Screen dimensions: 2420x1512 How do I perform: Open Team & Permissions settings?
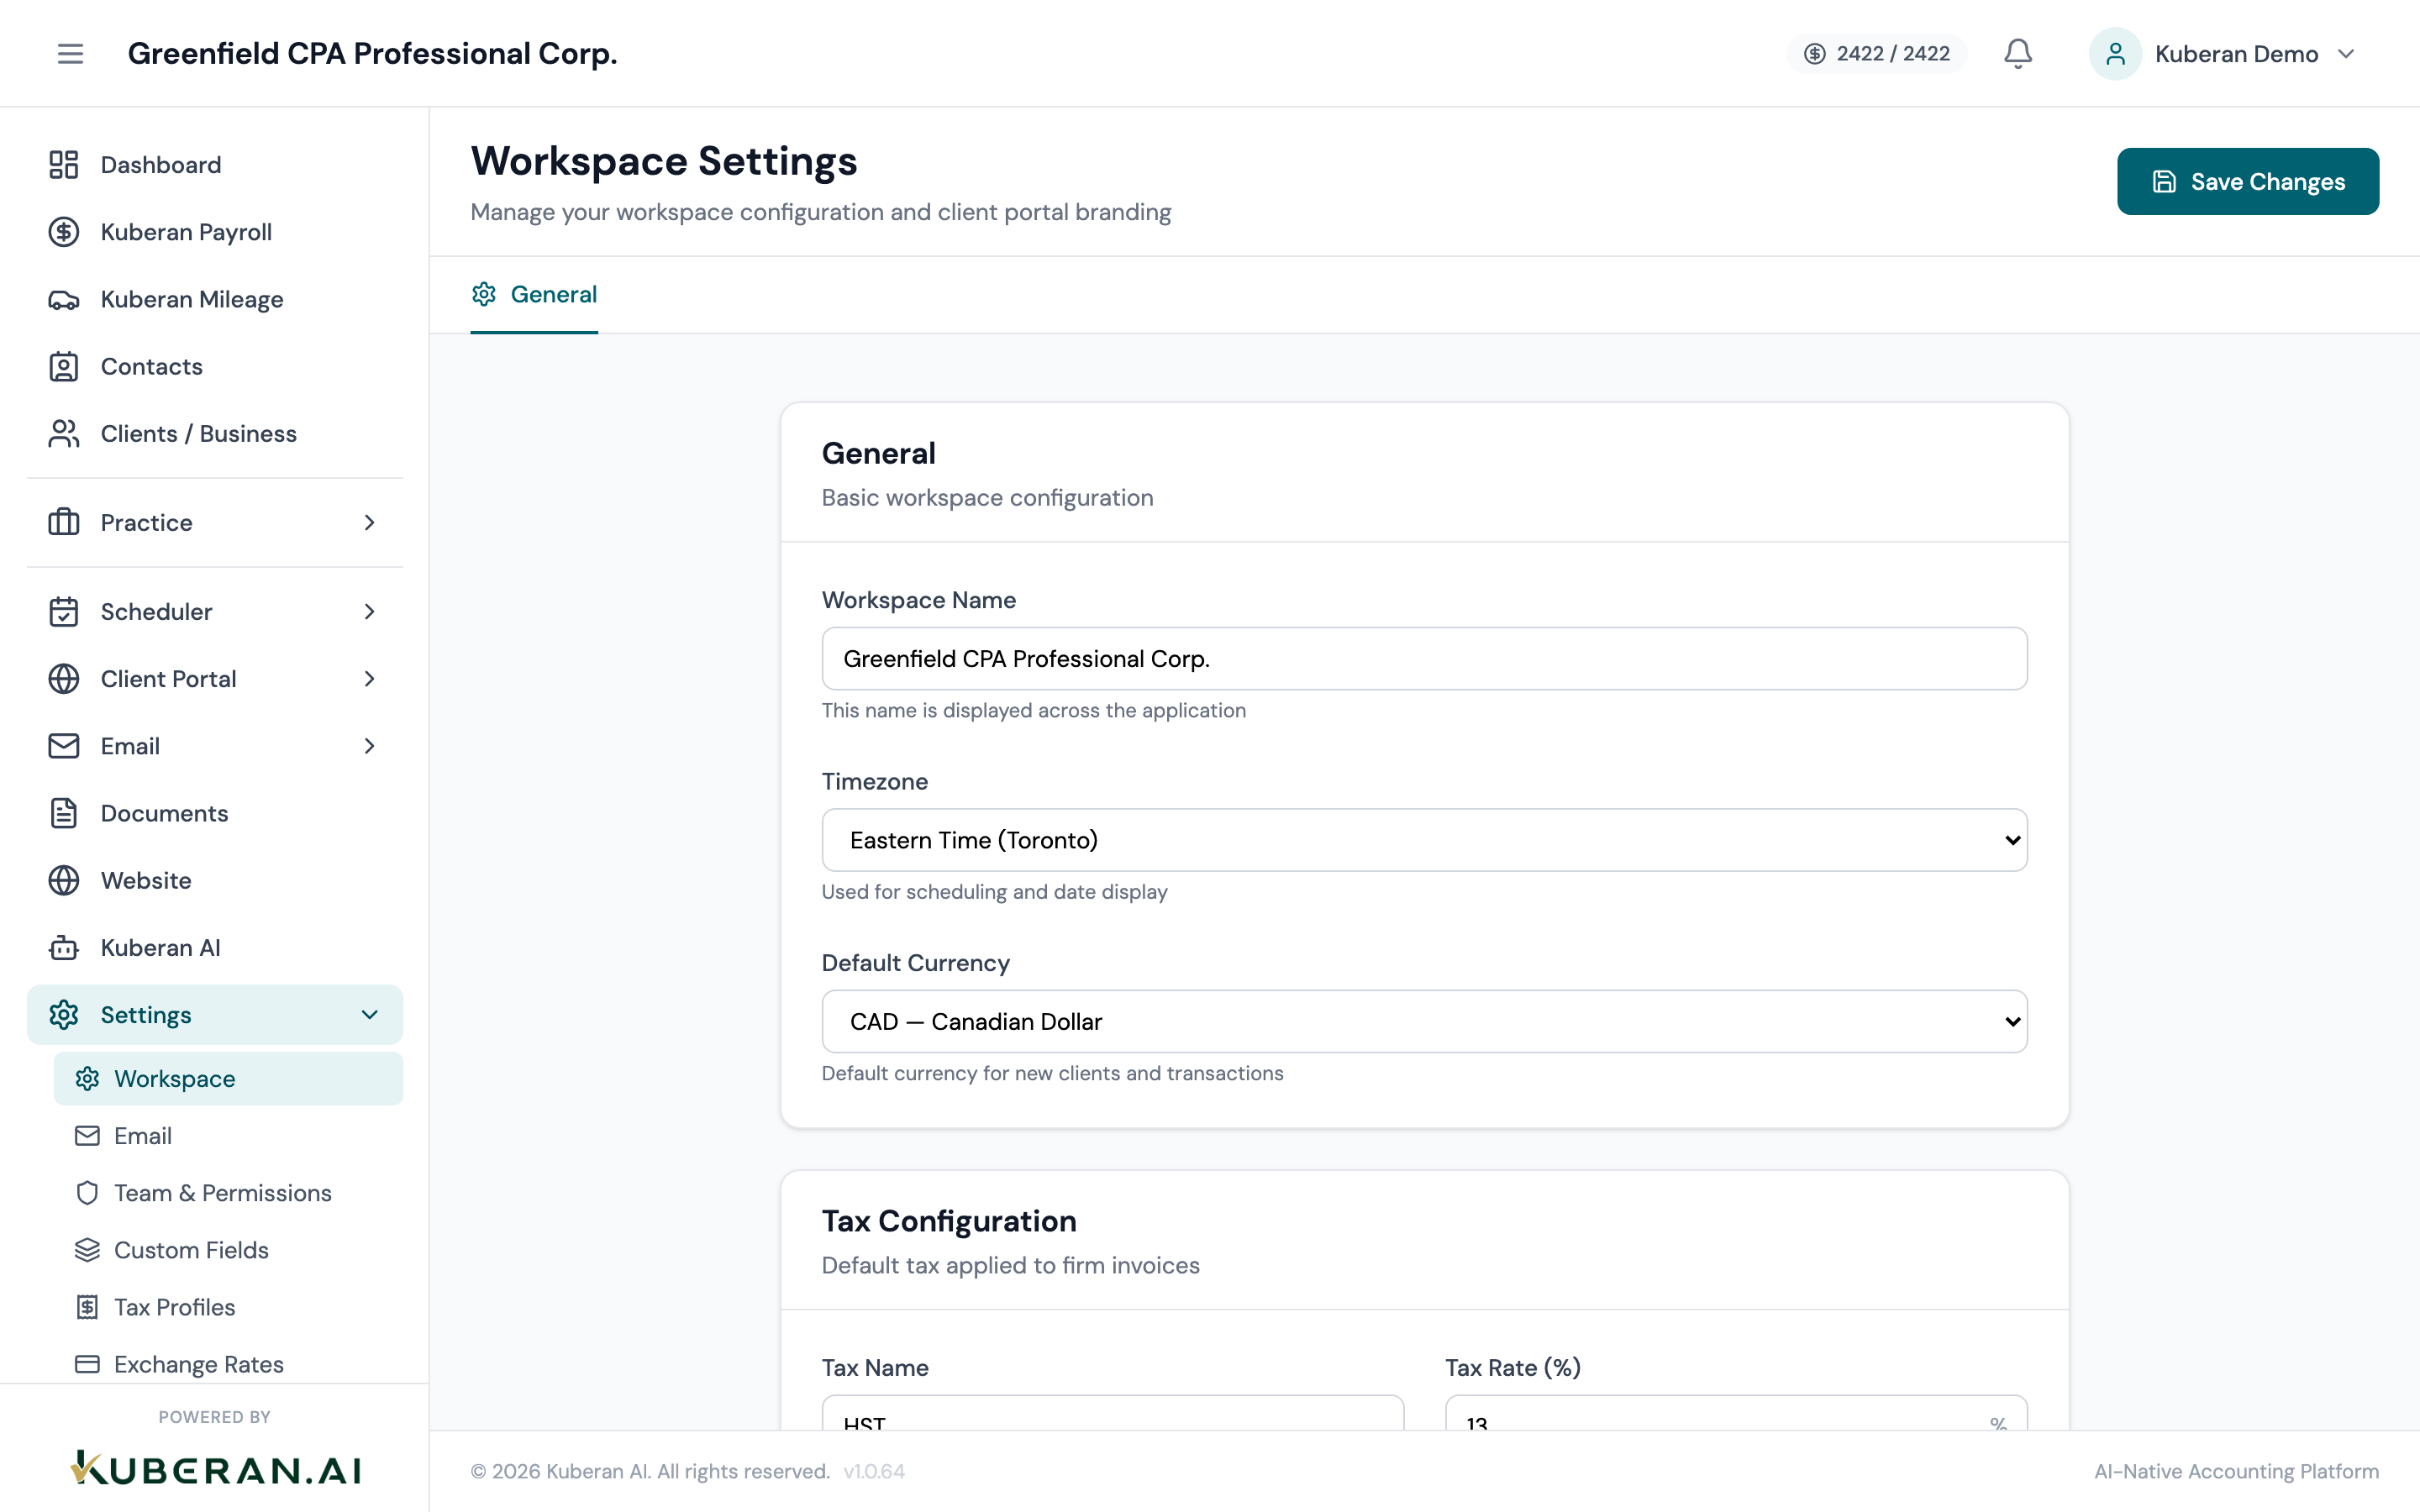[228, 1193]
